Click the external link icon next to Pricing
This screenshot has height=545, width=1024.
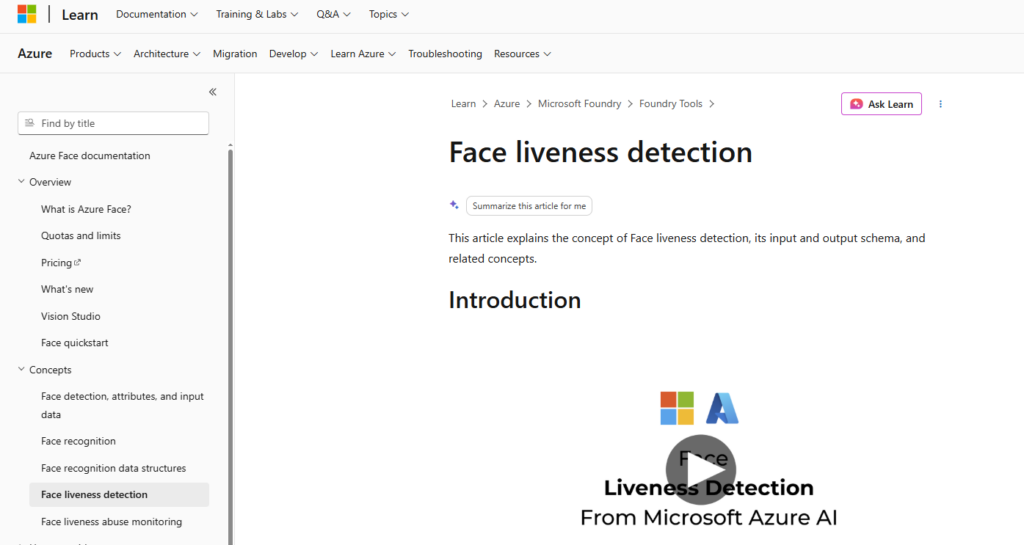[x=78, y=262]
